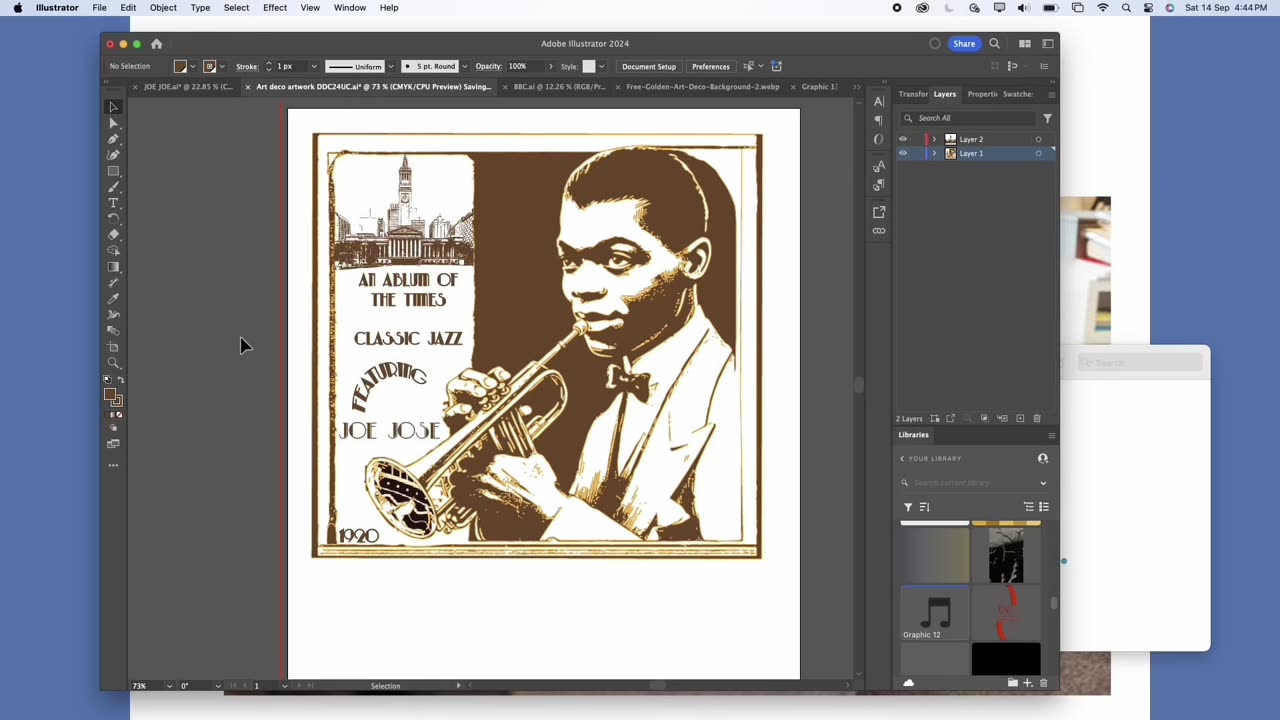The height and width of the screenshot is (720, 1280).
Task: Open the Window menu
Action: tap(350, 8)
